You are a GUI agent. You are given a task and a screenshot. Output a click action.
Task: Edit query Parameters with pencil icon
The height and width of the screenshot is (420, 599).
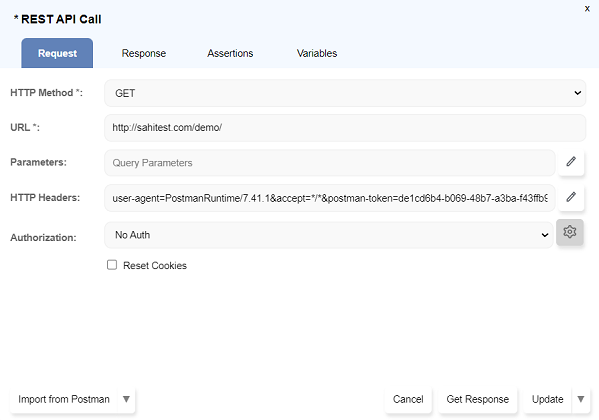click(571, 162)
